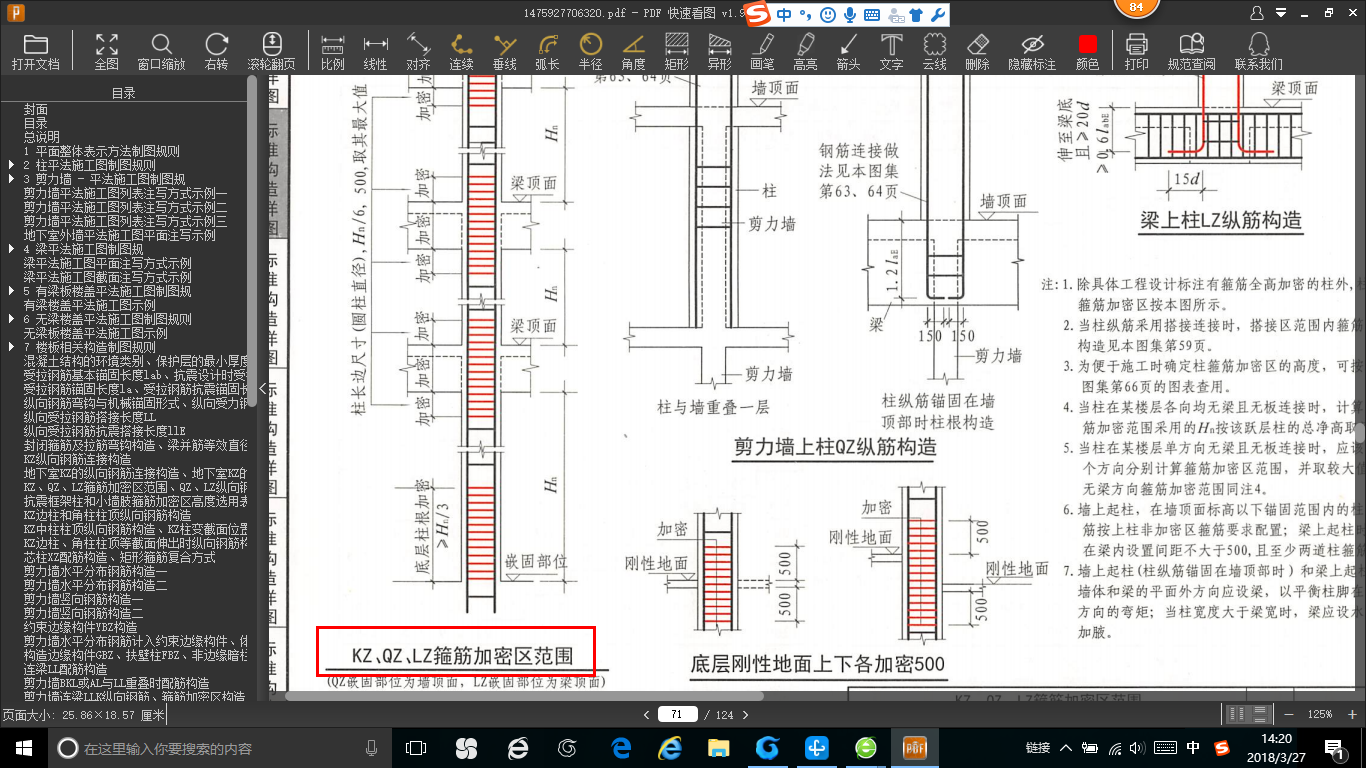Select the 画笔 pen tool
Image resolution: width=1366 pixels, height=768 pixels.
[763, 51]
